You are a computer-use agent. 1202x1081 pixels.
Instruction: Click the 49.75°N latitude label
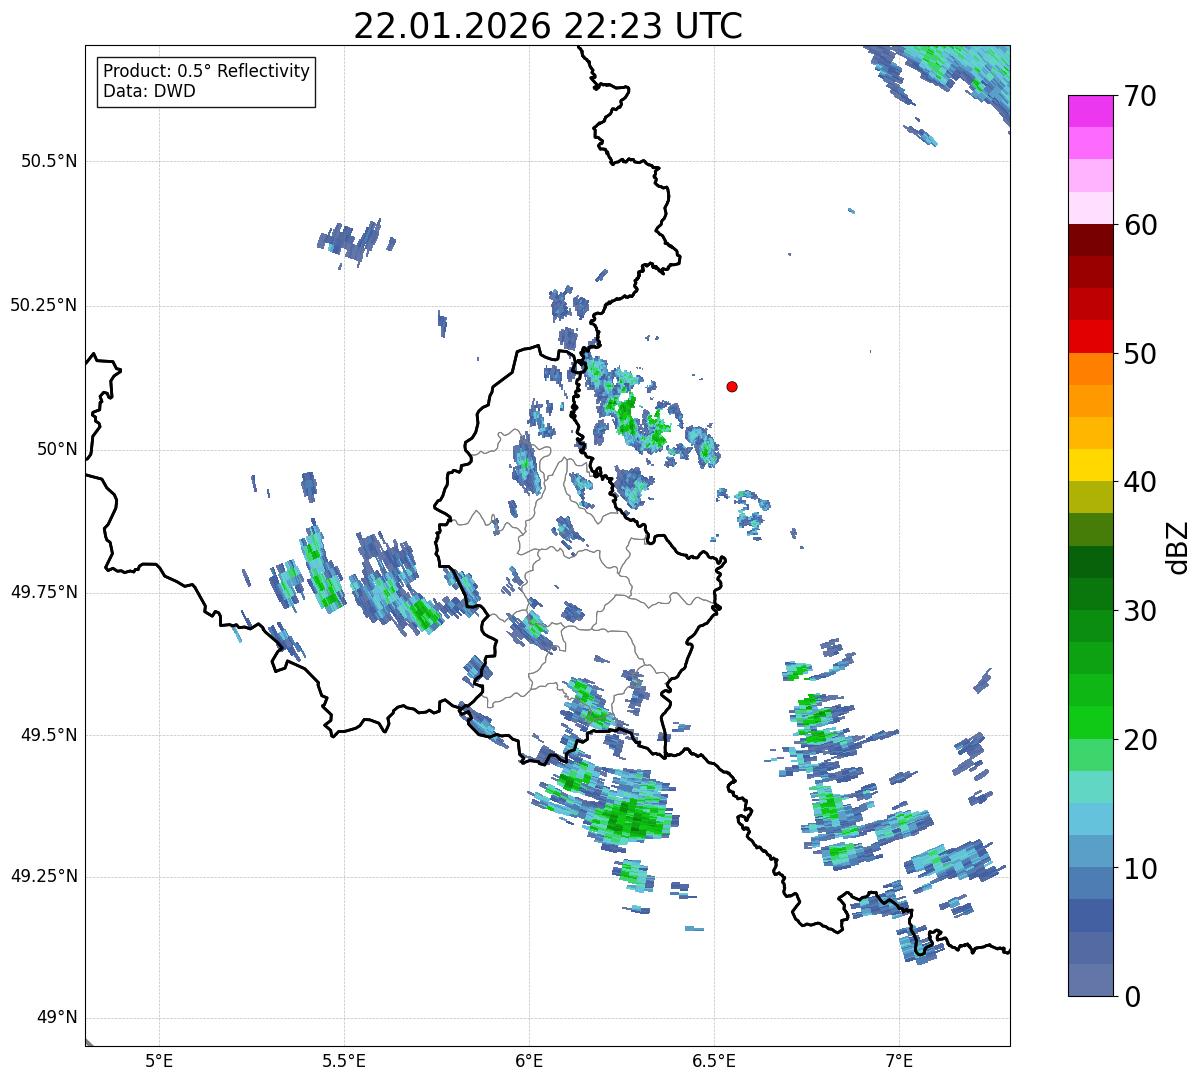coord(44,592)
